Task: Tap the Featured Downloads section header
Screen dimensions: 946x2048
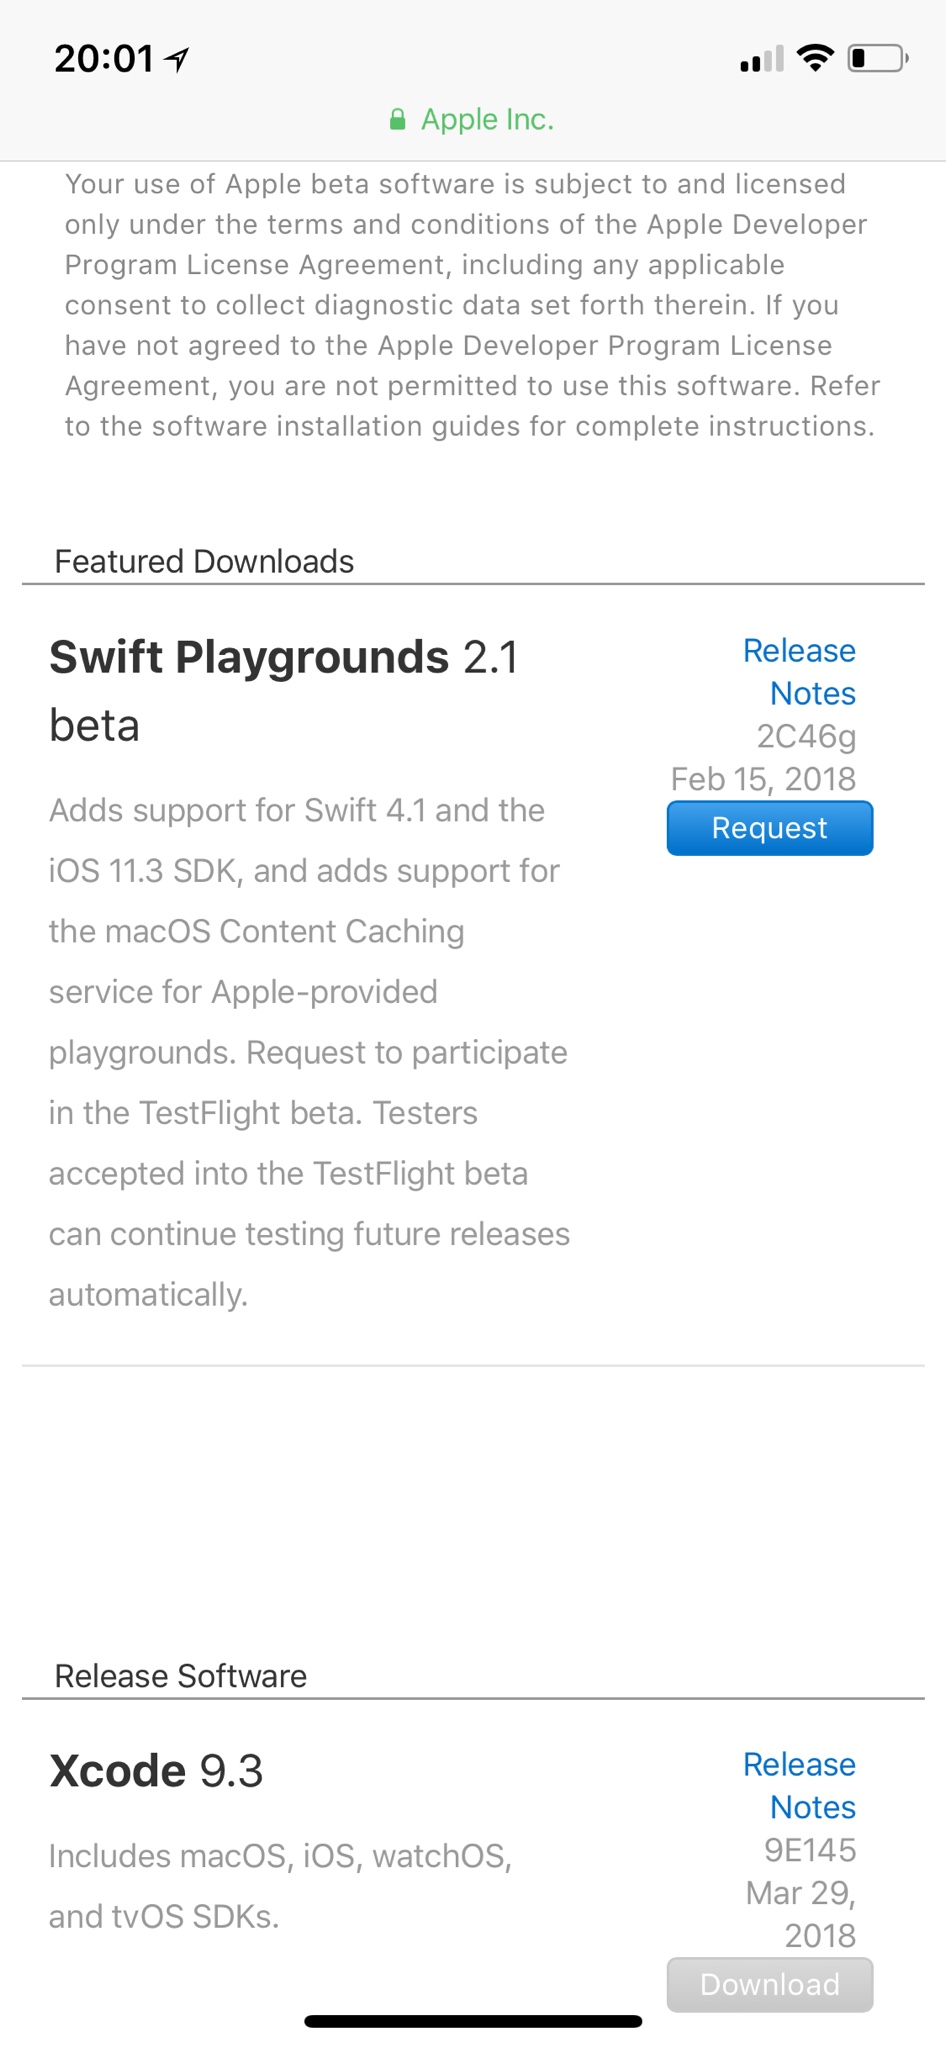Action: [x=204, y=562]
